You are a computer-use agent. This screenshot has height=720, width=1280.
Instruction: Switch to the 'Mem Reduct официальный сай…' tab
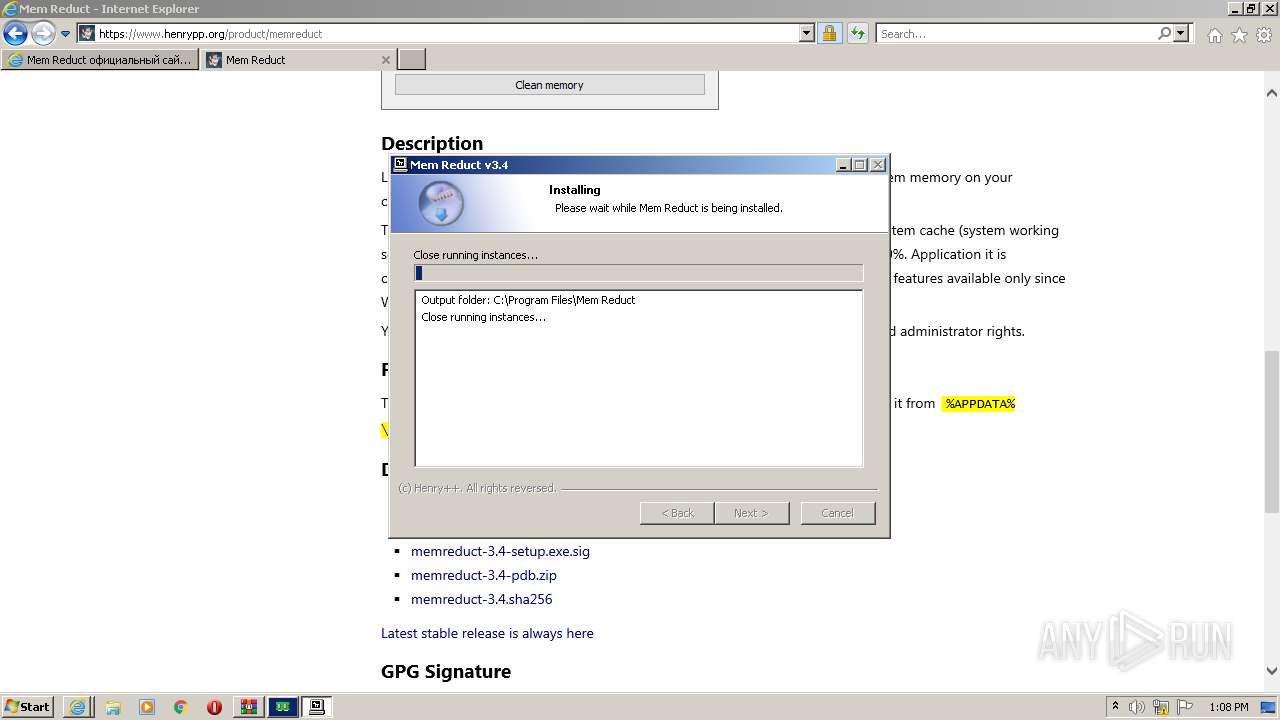[x=100, y=60]
